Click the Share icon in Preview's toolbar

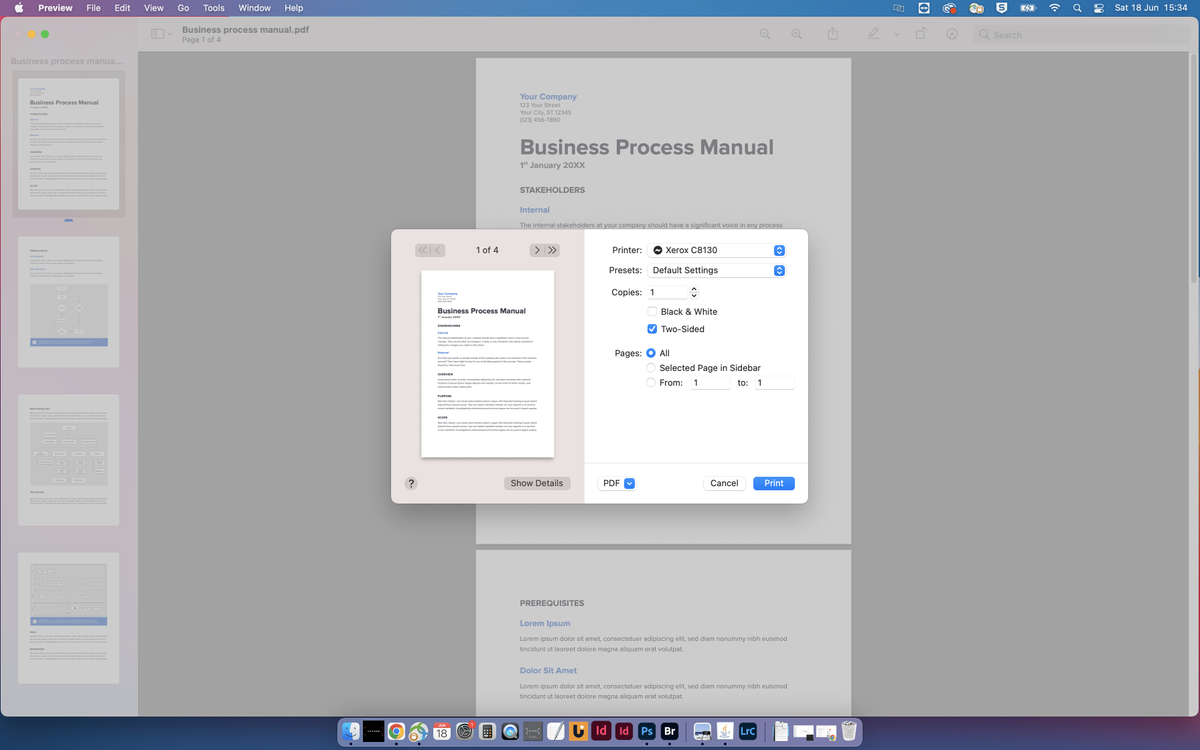click(x=833, y=33)
